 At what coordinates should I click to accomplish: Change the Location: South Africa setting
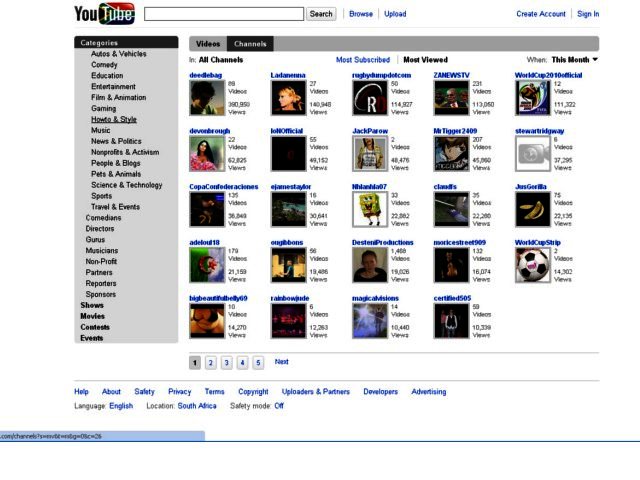click(199, 406)
